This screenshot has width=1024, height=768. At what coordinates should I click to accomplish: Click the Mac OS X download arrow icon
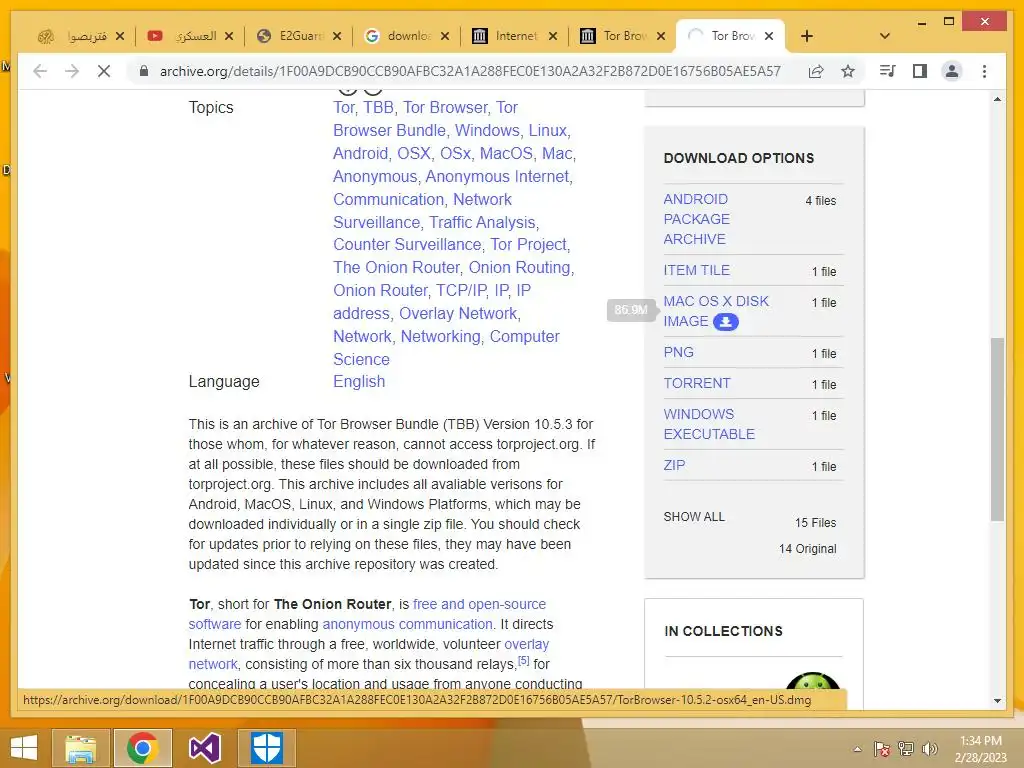(726, 322)
